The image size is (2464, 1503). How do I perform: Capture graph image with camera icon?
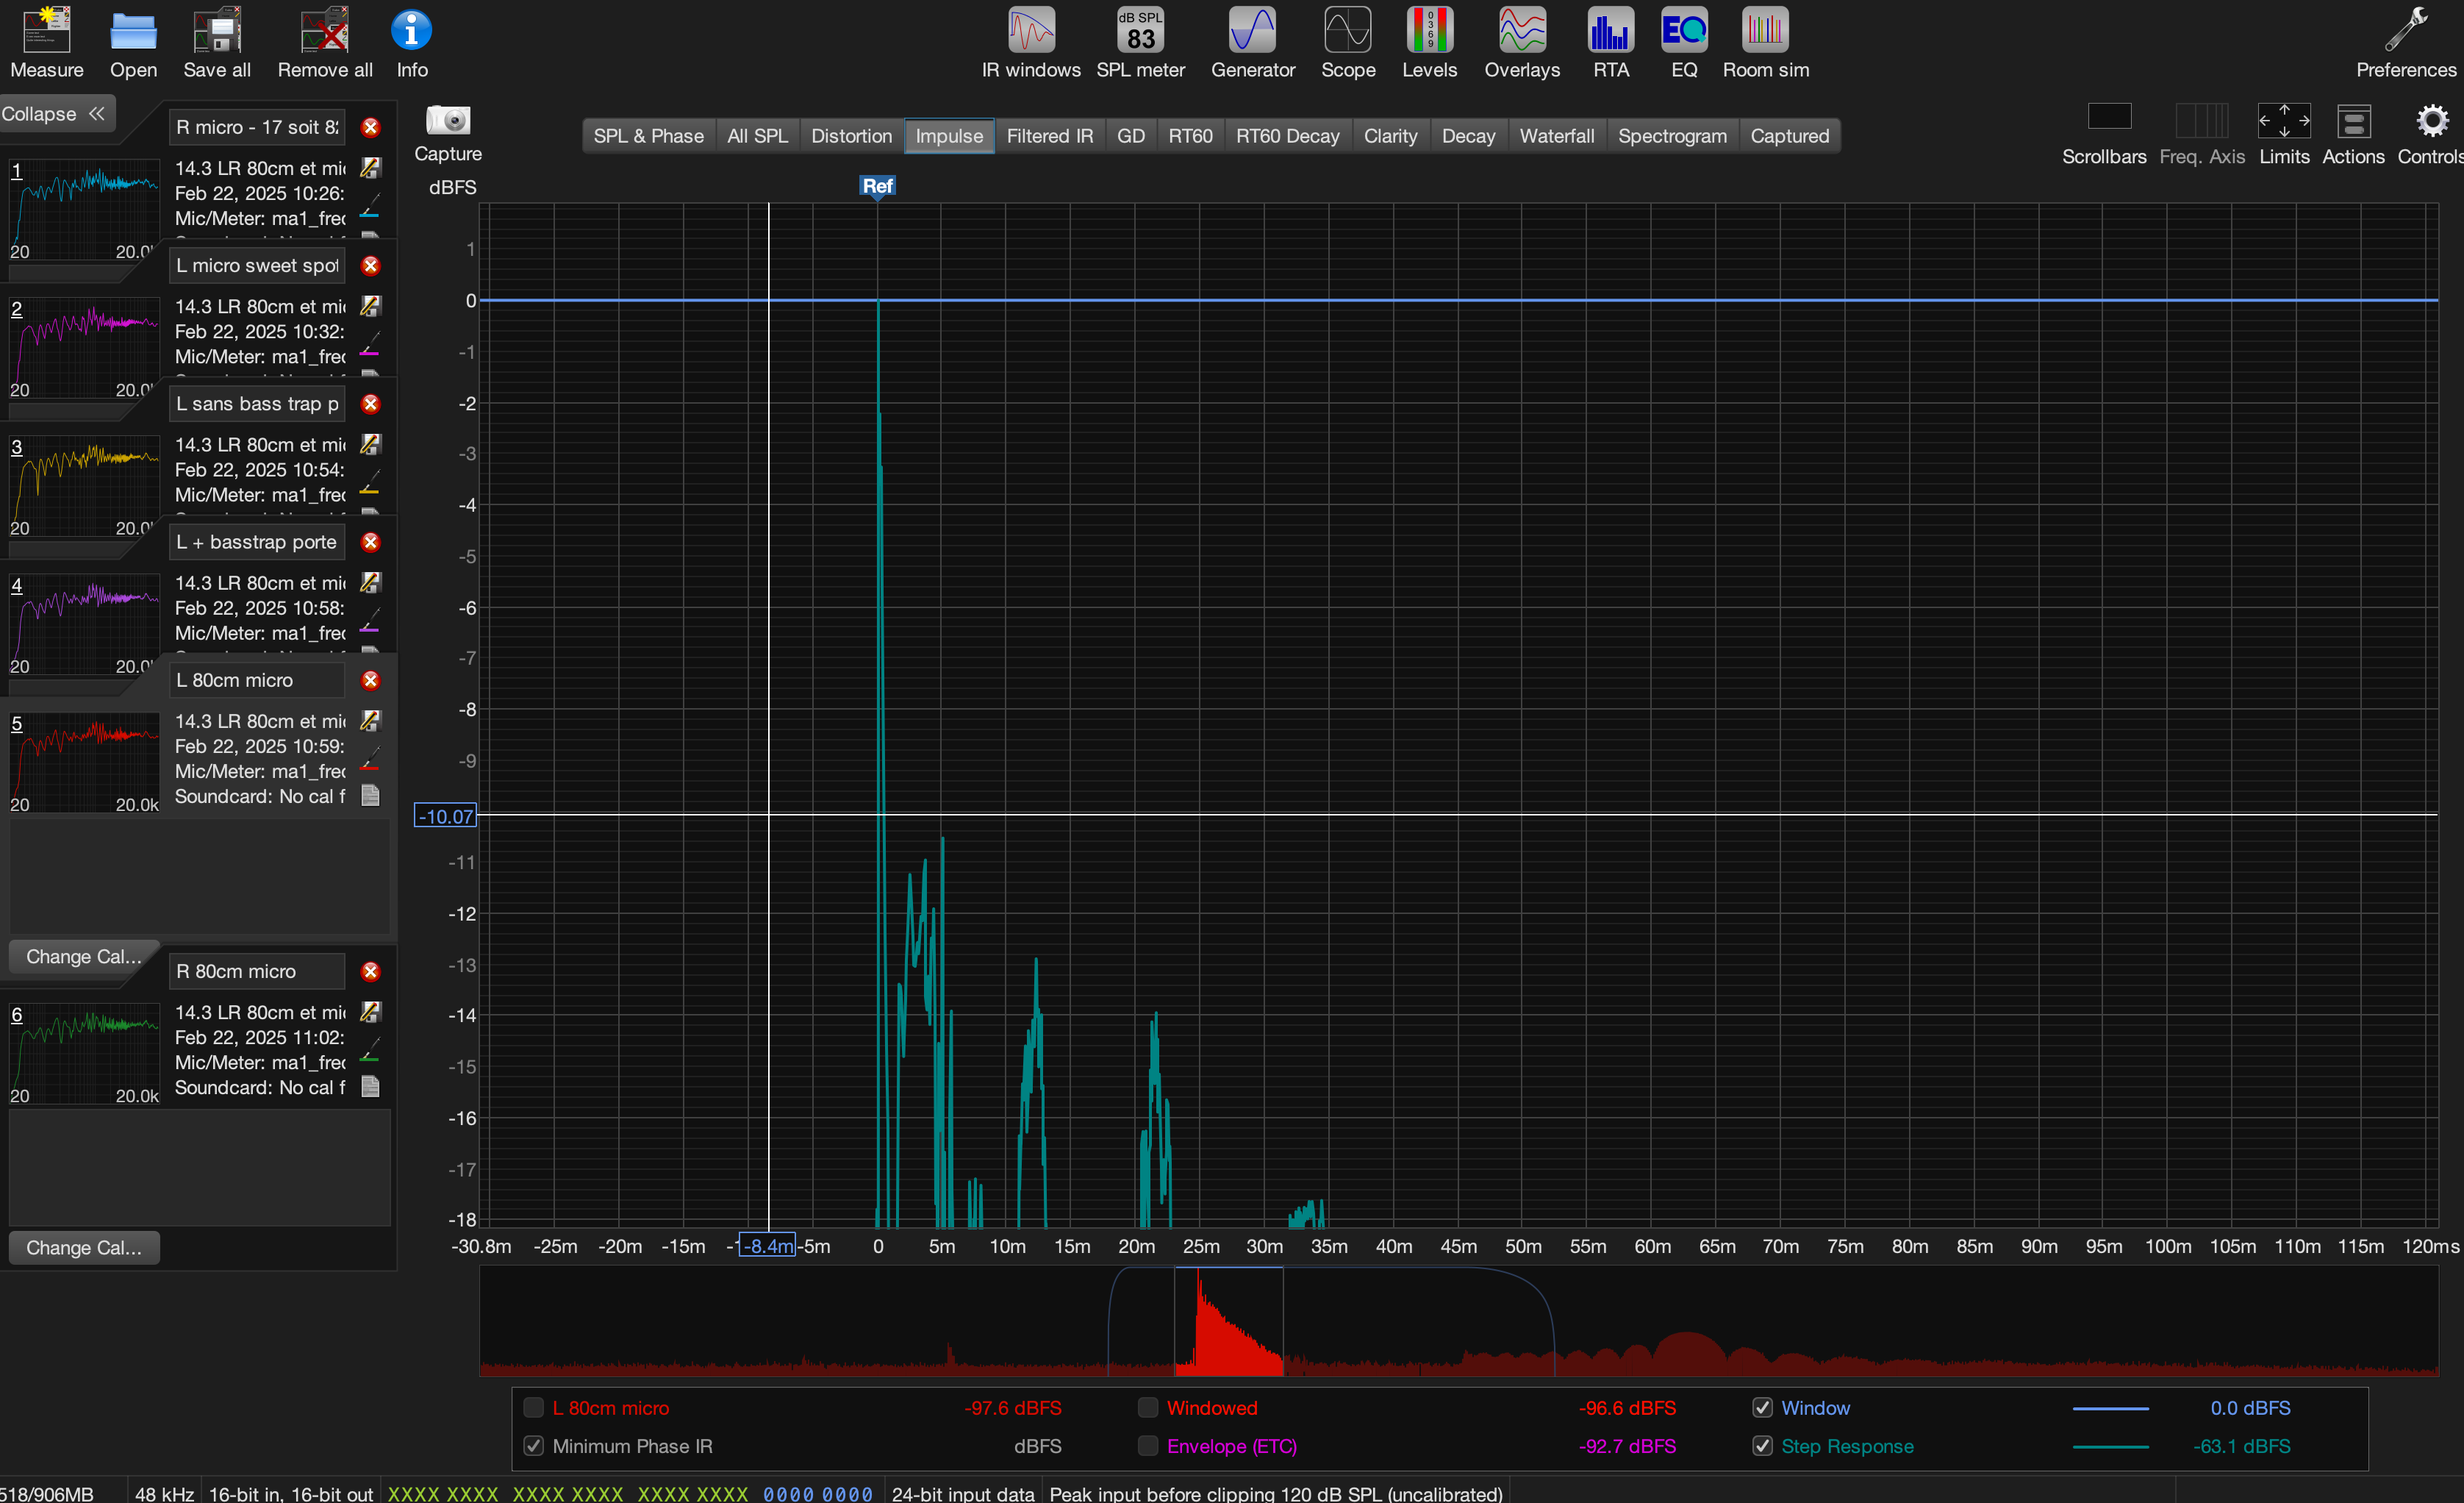pyautogui.click(x=448, y=120)
